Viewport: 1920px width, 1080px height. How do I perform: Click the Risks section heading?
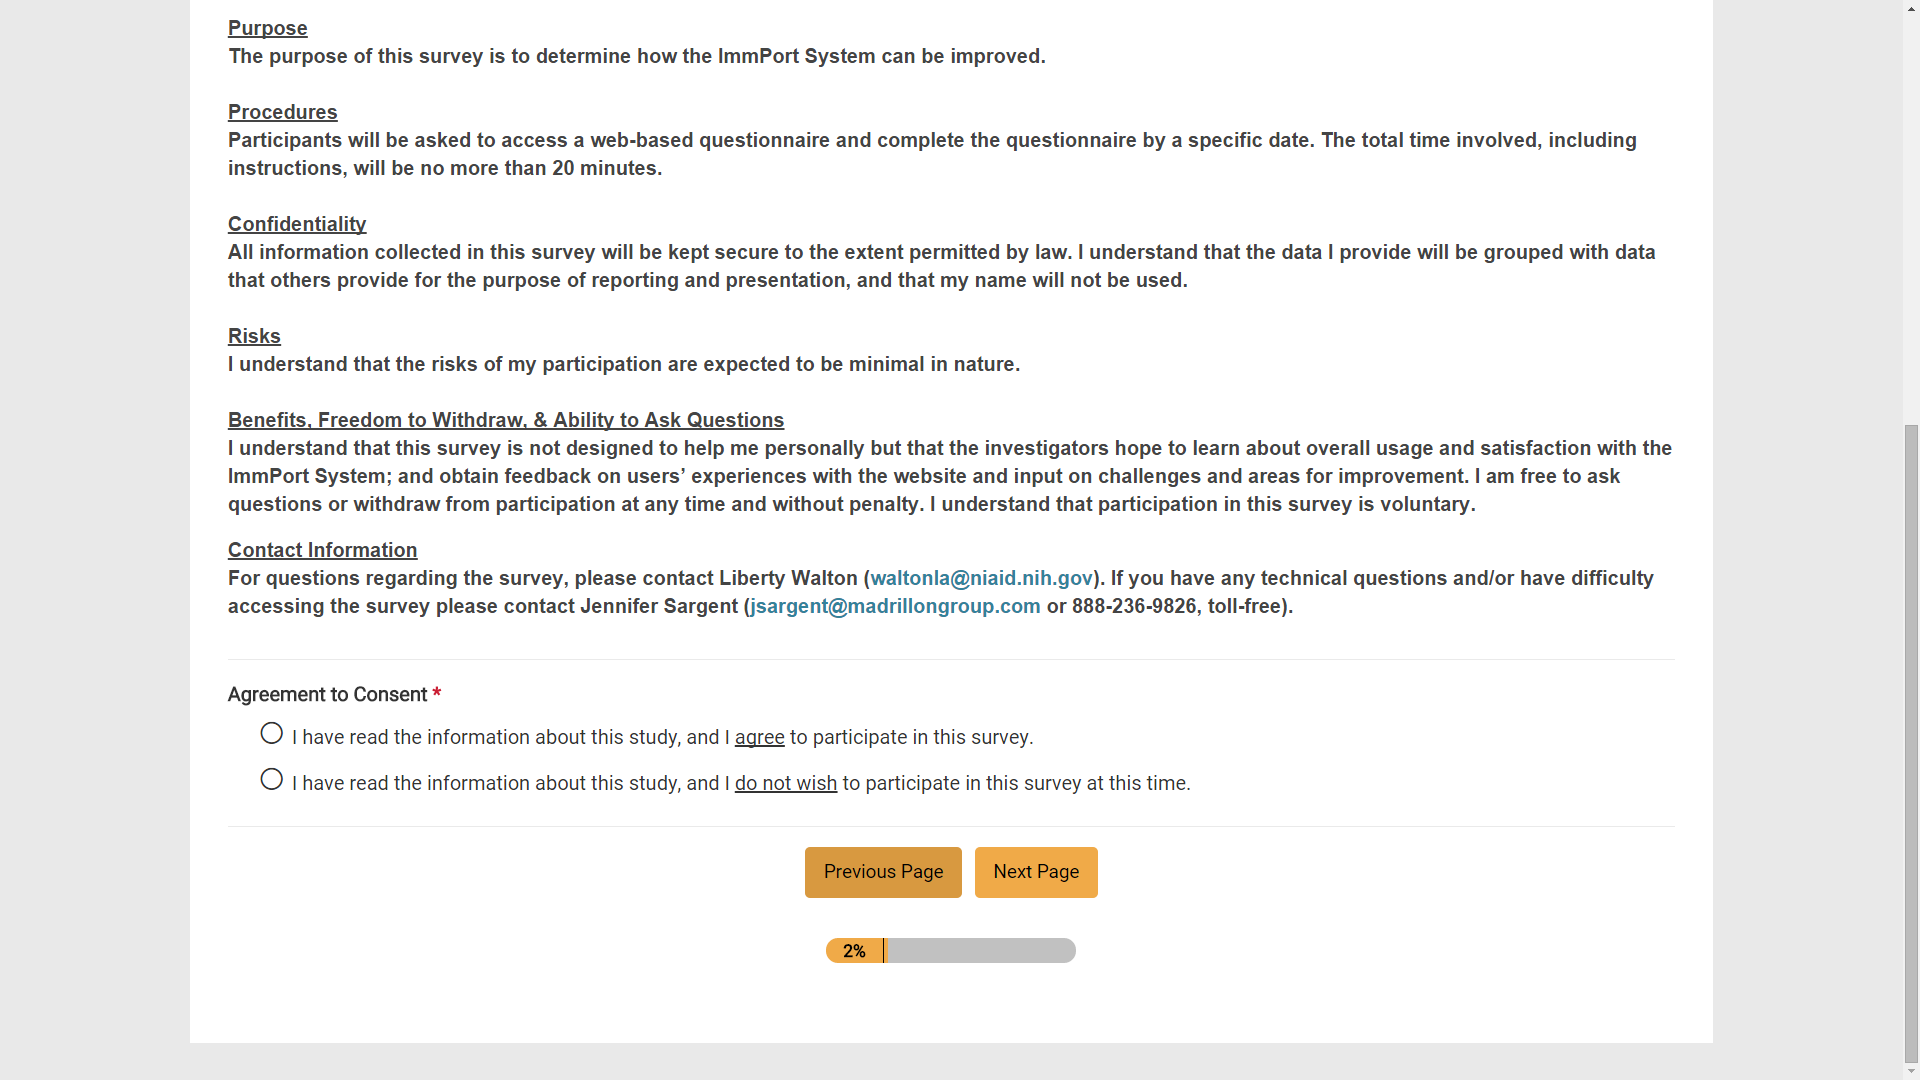tap(254, 337)
